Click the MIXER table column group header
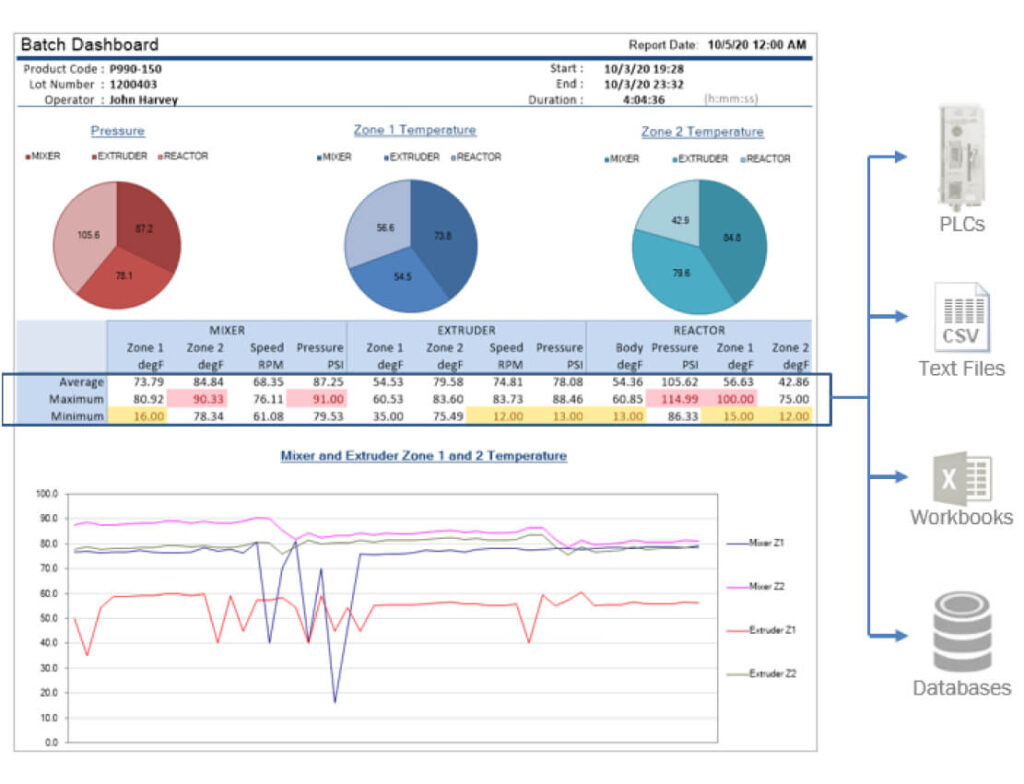The width and height of the screenshot is (1024, 784). coord(227,330)
